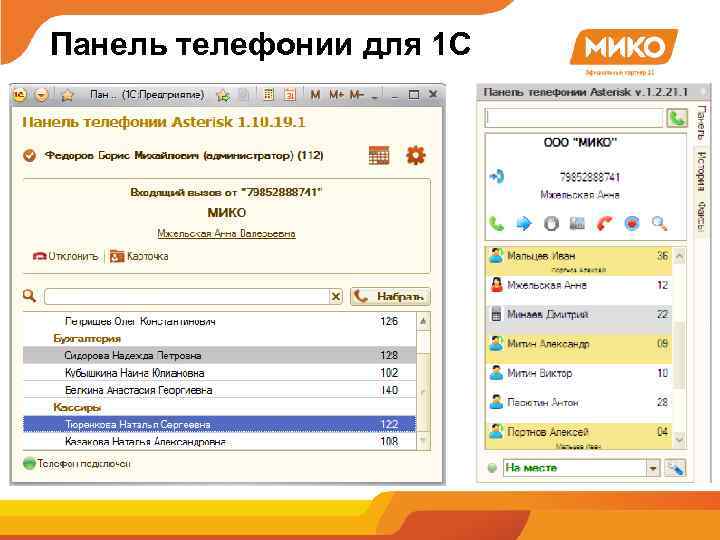720x540 pixels.
Task: Click the Asterisk contact list scroll-down arrow
Action: 679,440
